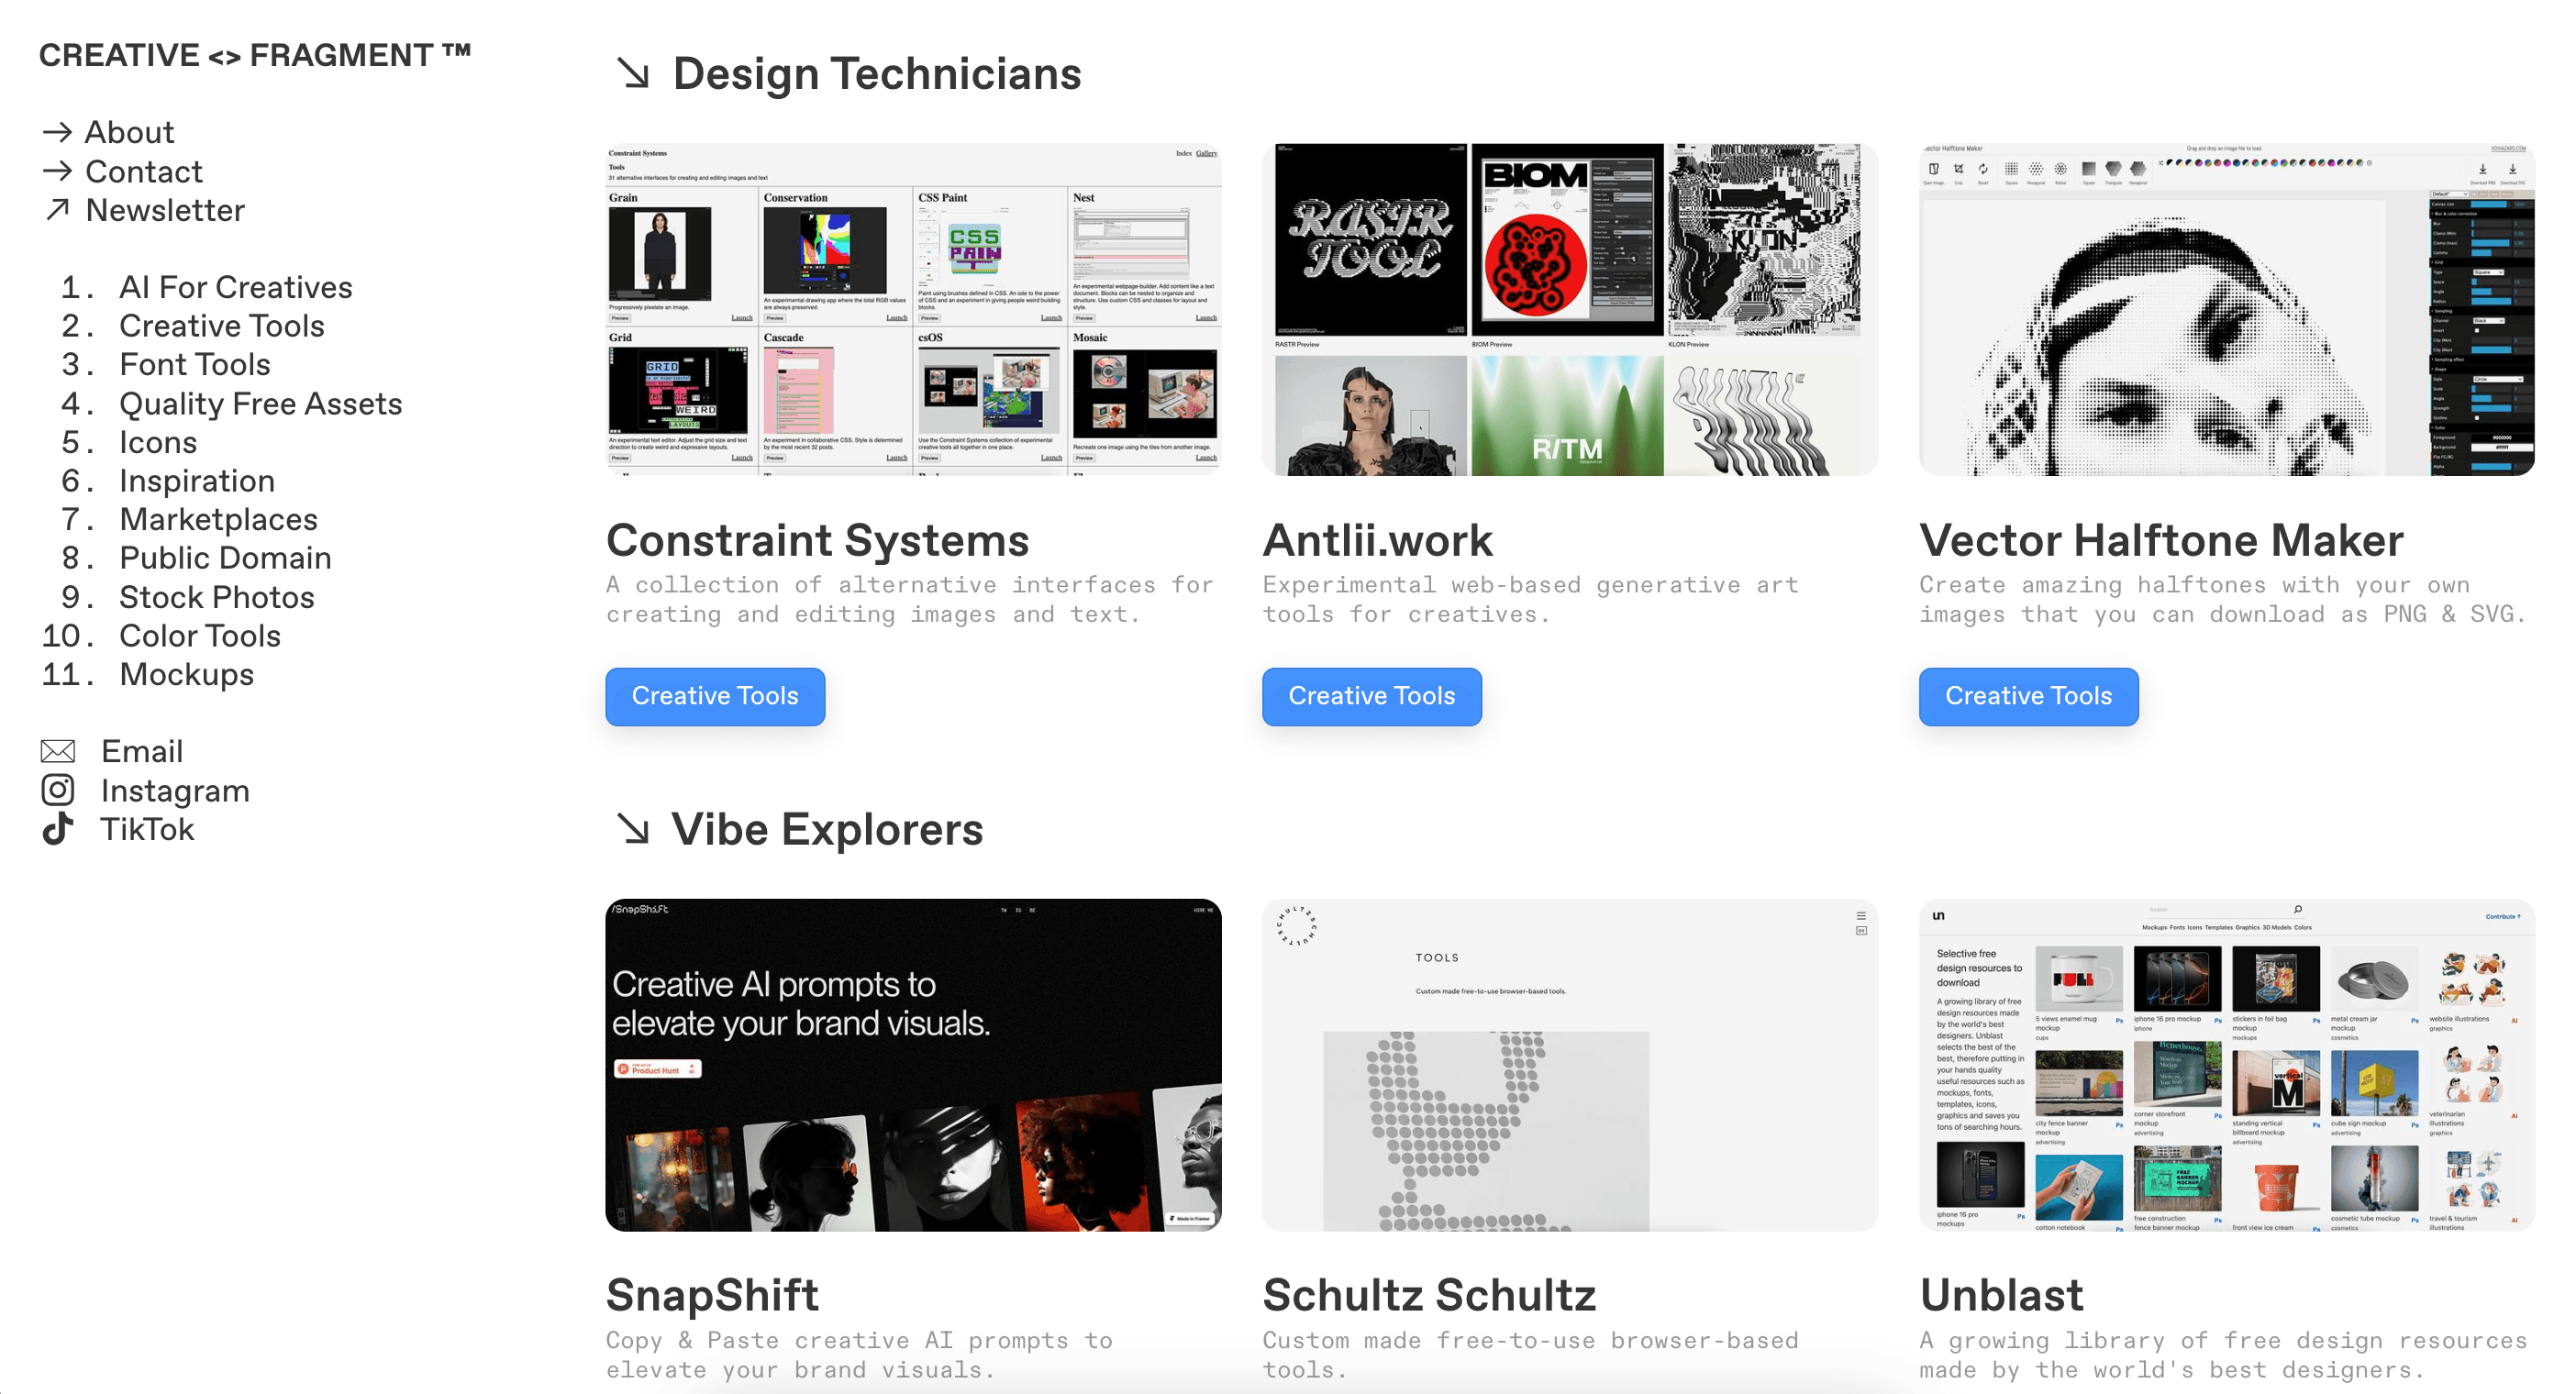Click the arrow icon before Design Technicians

pos(634,73)
